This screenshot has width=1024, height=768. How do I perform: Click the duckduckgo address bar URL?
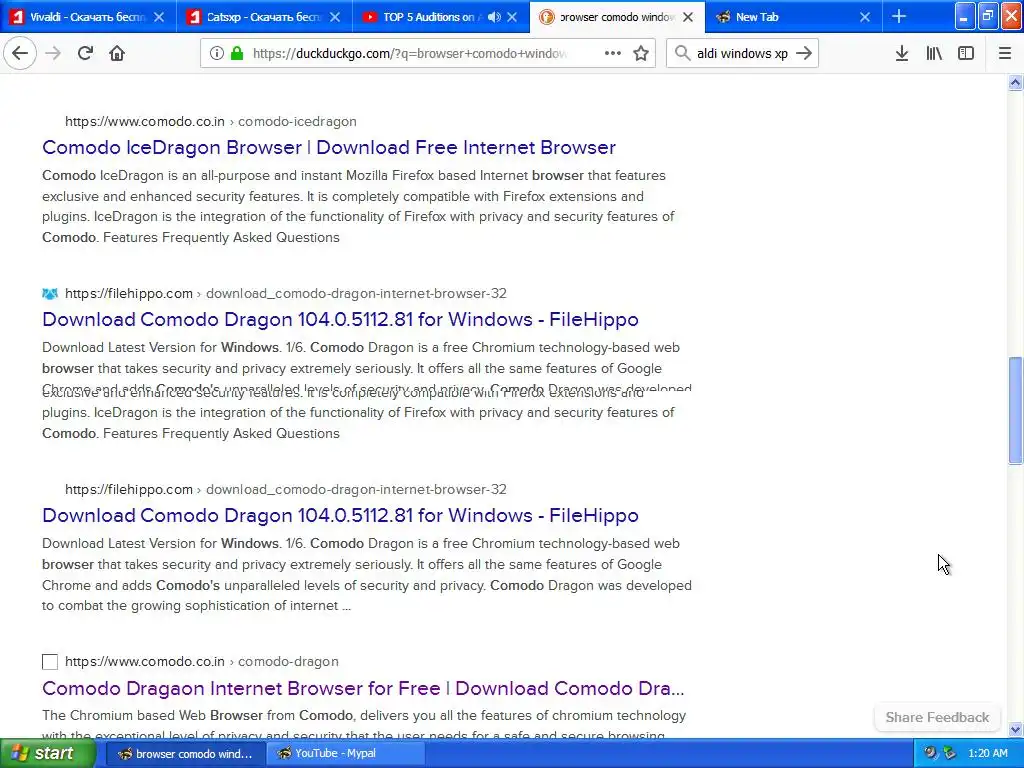click(x=409, y=54)
